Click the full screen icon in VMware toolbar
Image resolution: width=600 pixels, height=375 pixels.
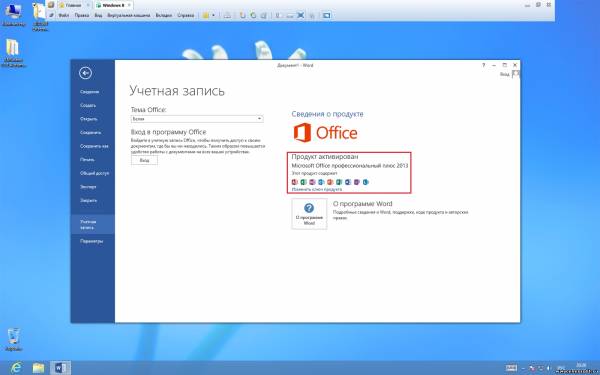(x=301, y=15)
